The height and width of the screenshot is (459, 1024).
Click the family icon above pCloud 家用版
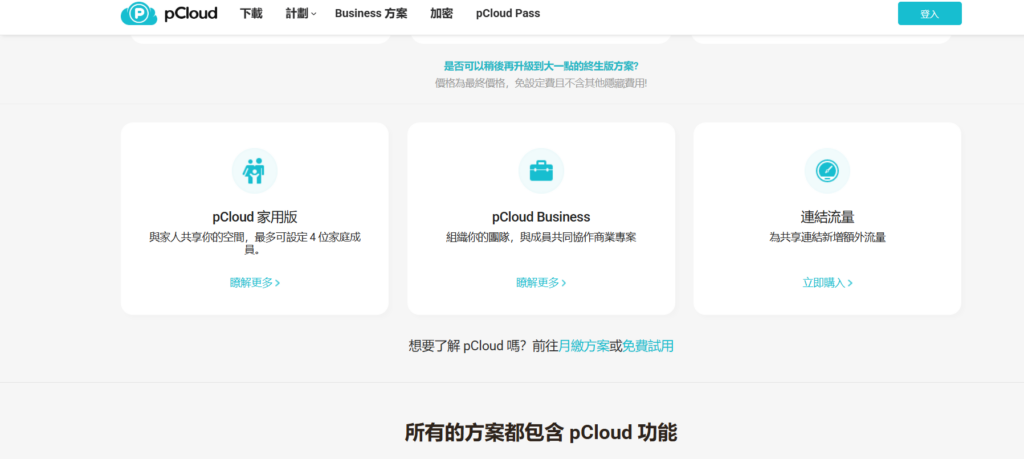coord(255,171)
